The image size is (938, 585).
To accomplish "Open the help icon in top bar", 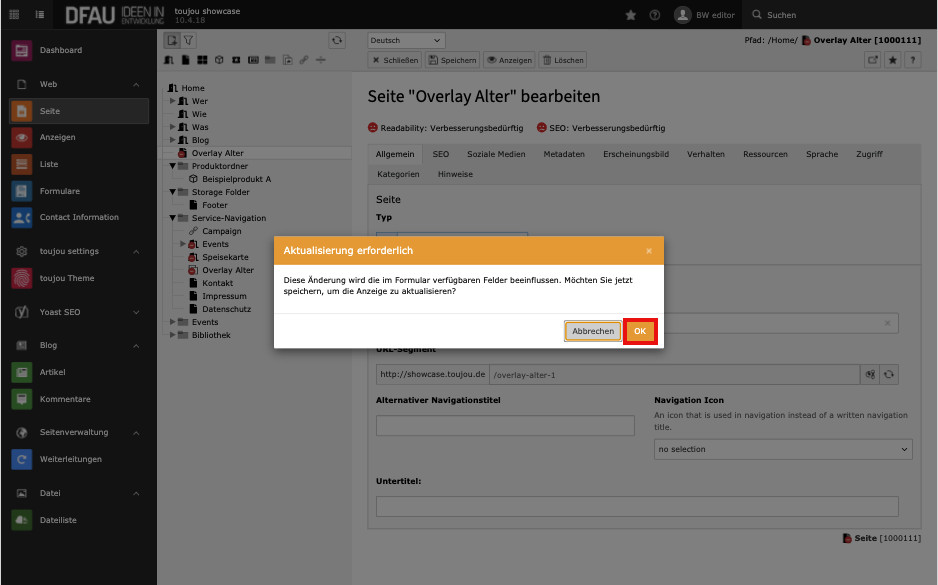I will coord(655,15).
